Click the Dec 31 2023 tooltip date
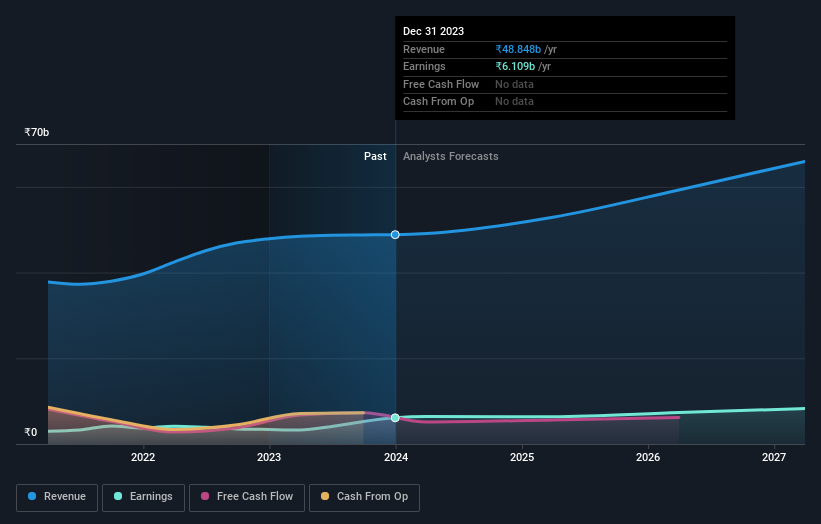Screen dimensions: 821x524 [x=434, y=31]
